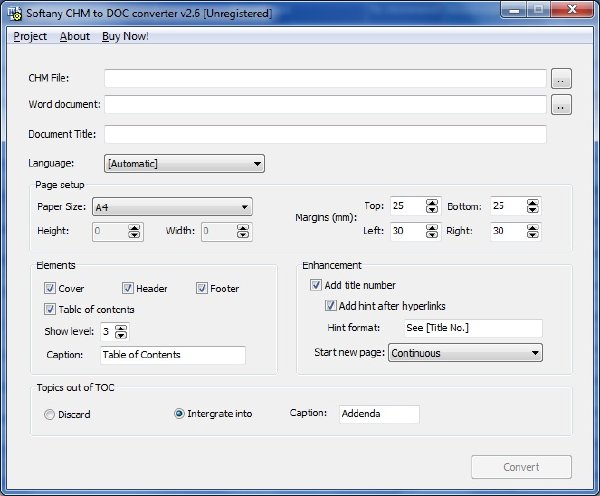Uncheck the Footer checkbox
The image size is (600, 496).
coord(202,288)
